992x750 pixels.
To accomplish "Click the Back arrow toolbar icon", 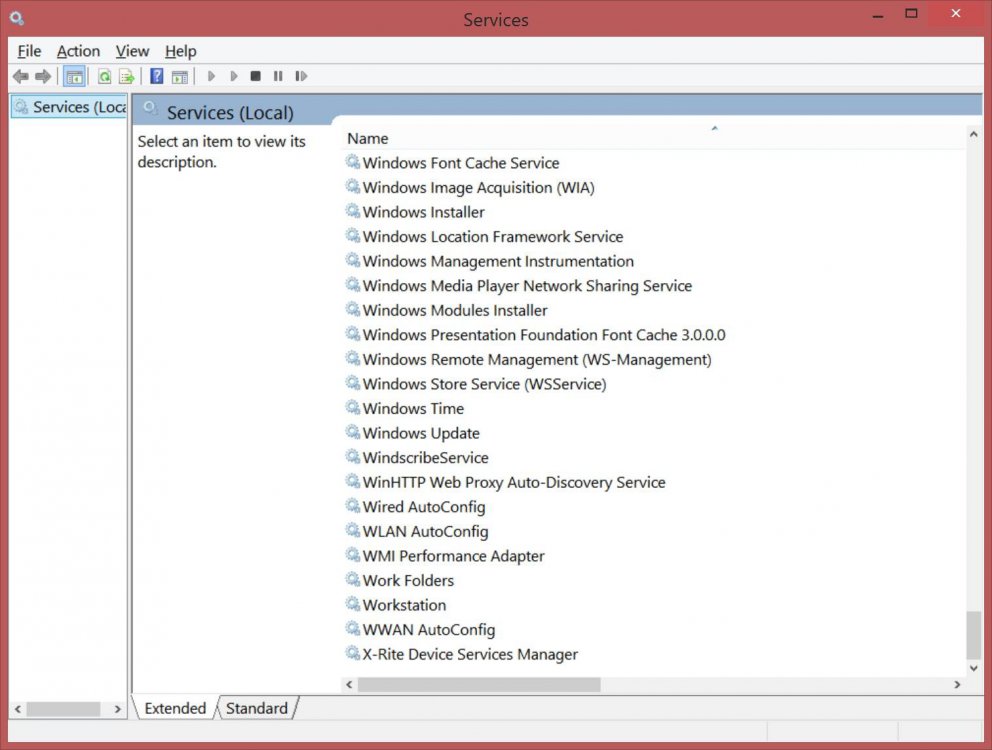I will (20, 77).
